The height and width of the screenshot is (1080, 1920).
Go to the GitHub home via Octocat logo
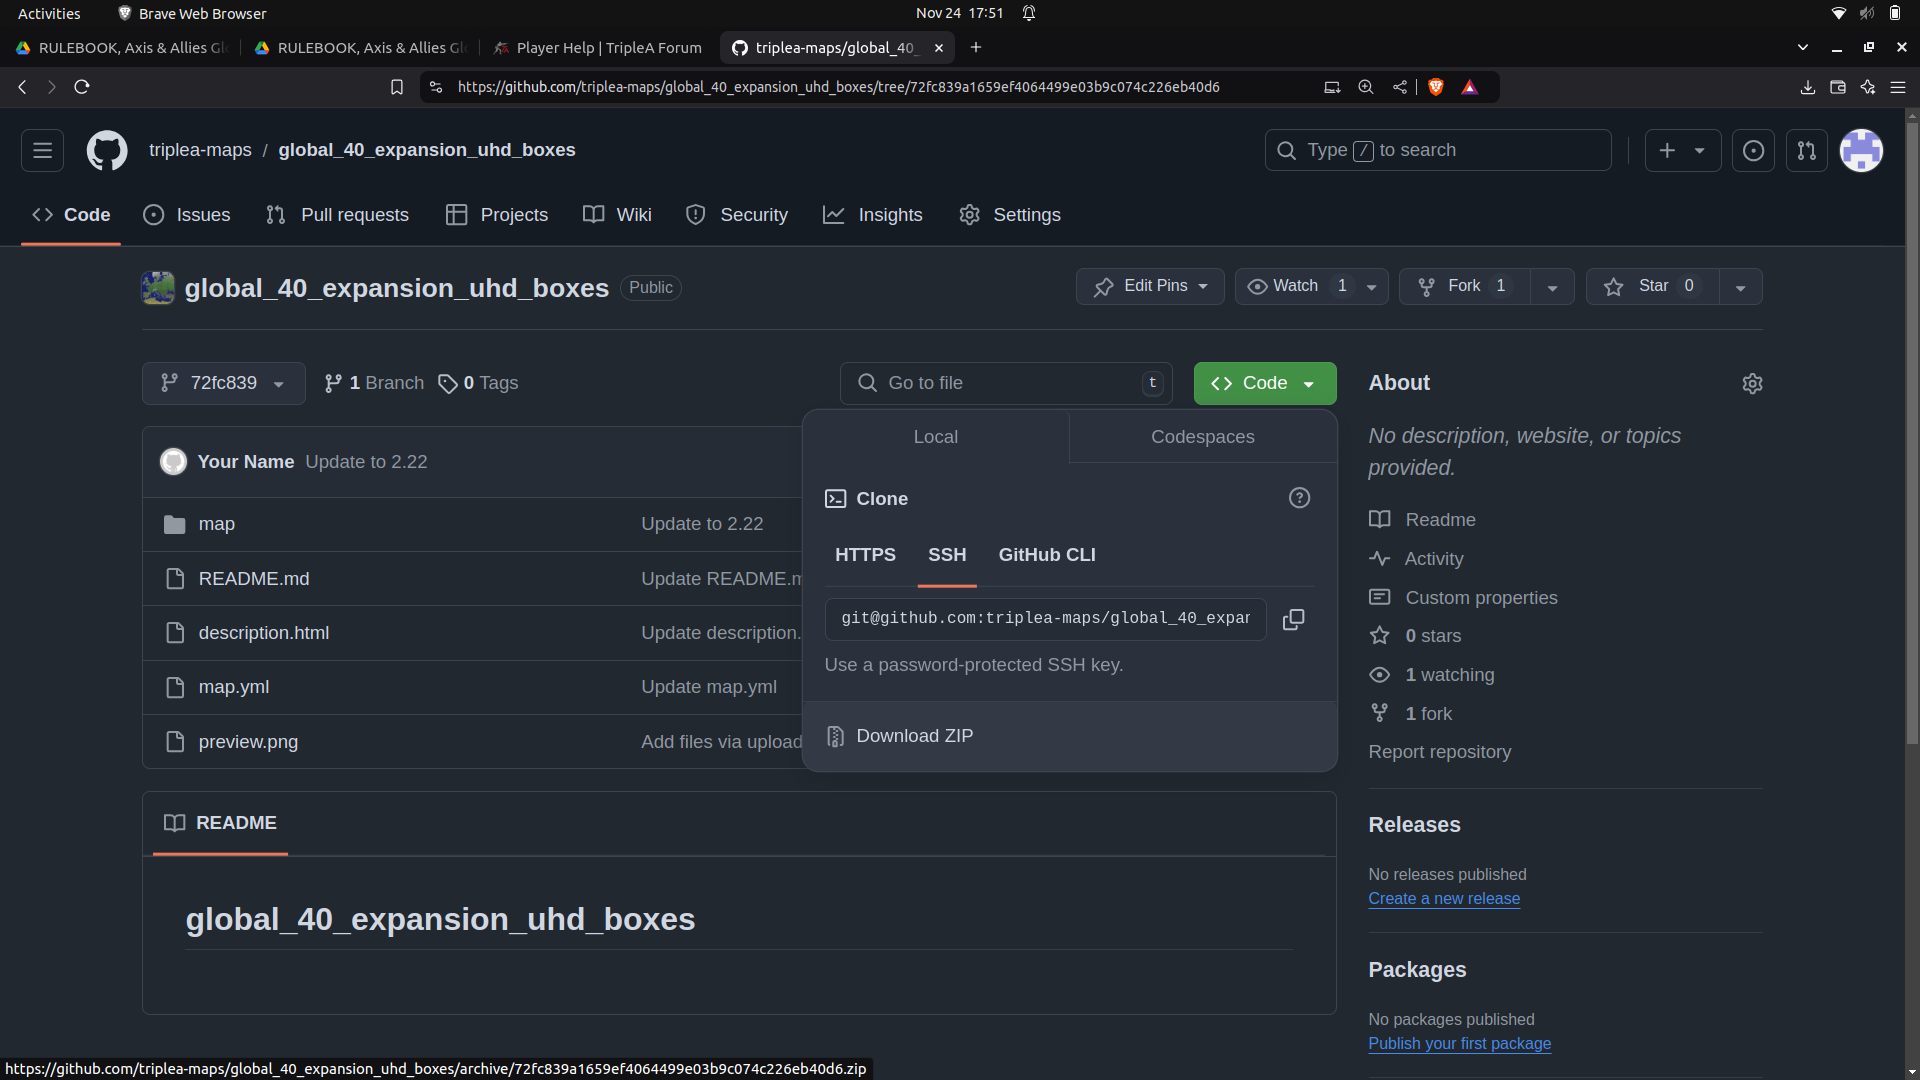pyautogui.click(x=107, y=150)
